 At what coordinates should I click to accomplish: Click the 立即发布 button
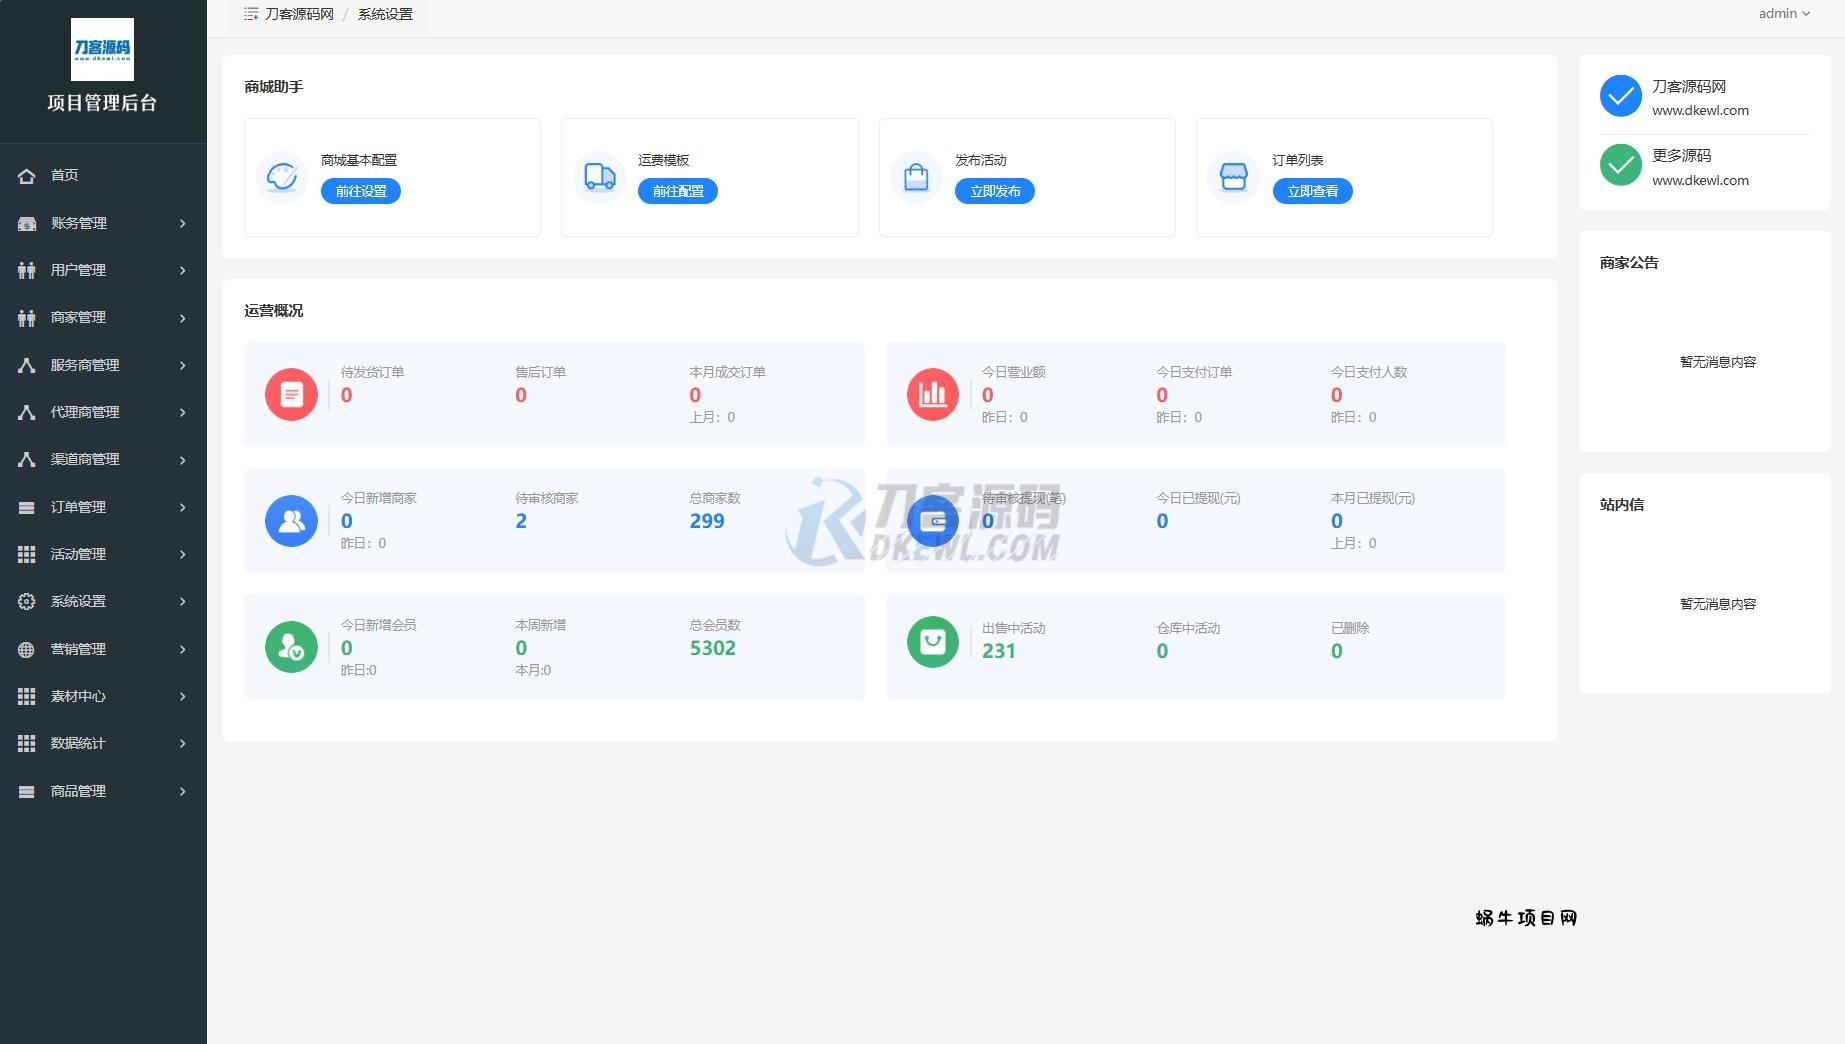(x=994, y=191)
